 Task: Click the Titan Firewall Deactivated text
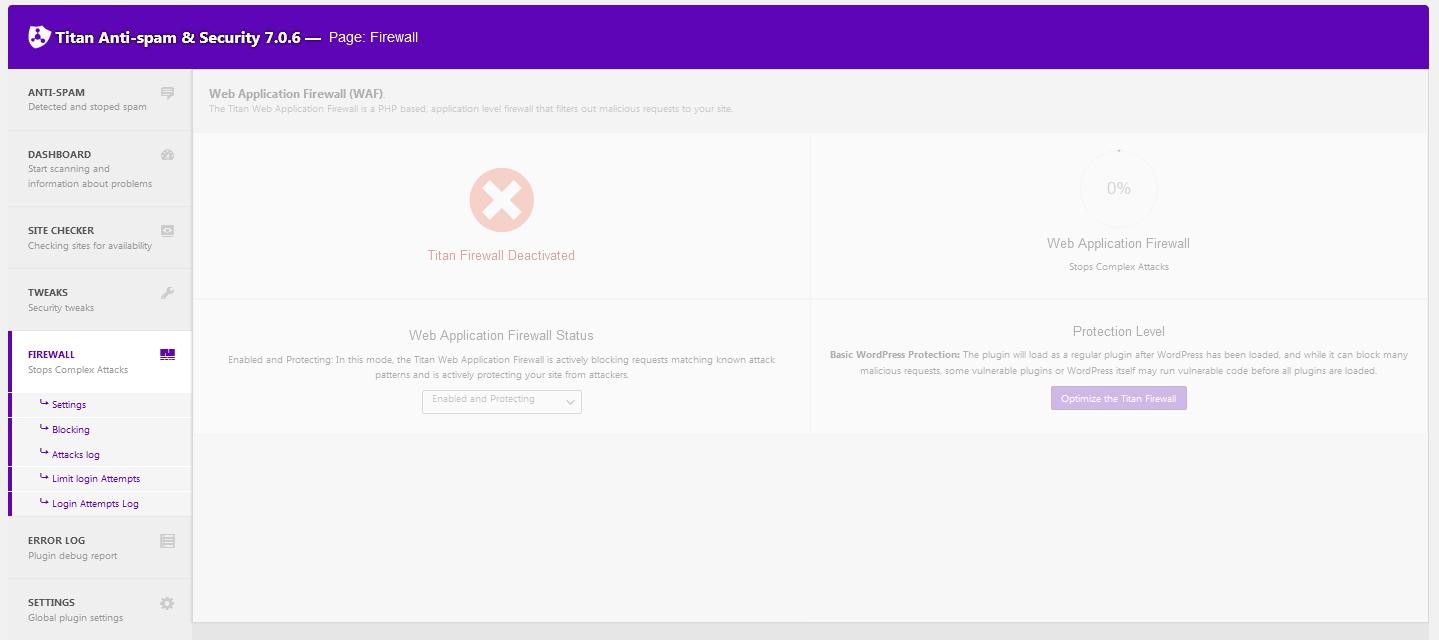pos(501,255)
